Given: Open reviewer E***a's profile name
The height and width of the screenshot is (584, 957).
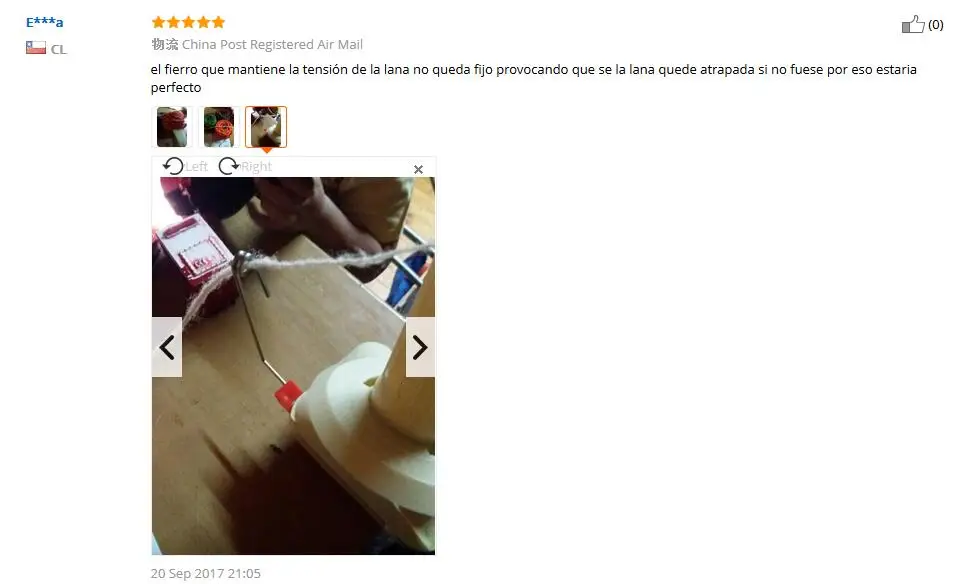Looking at the screenshot, I should pos(45,23).
